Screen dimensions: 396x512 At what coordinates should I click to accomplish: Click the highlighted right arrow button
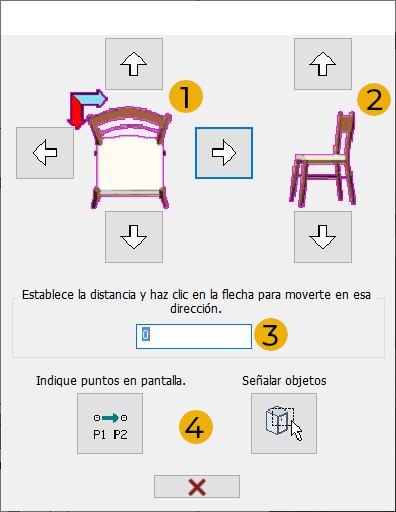pos(224,153)
